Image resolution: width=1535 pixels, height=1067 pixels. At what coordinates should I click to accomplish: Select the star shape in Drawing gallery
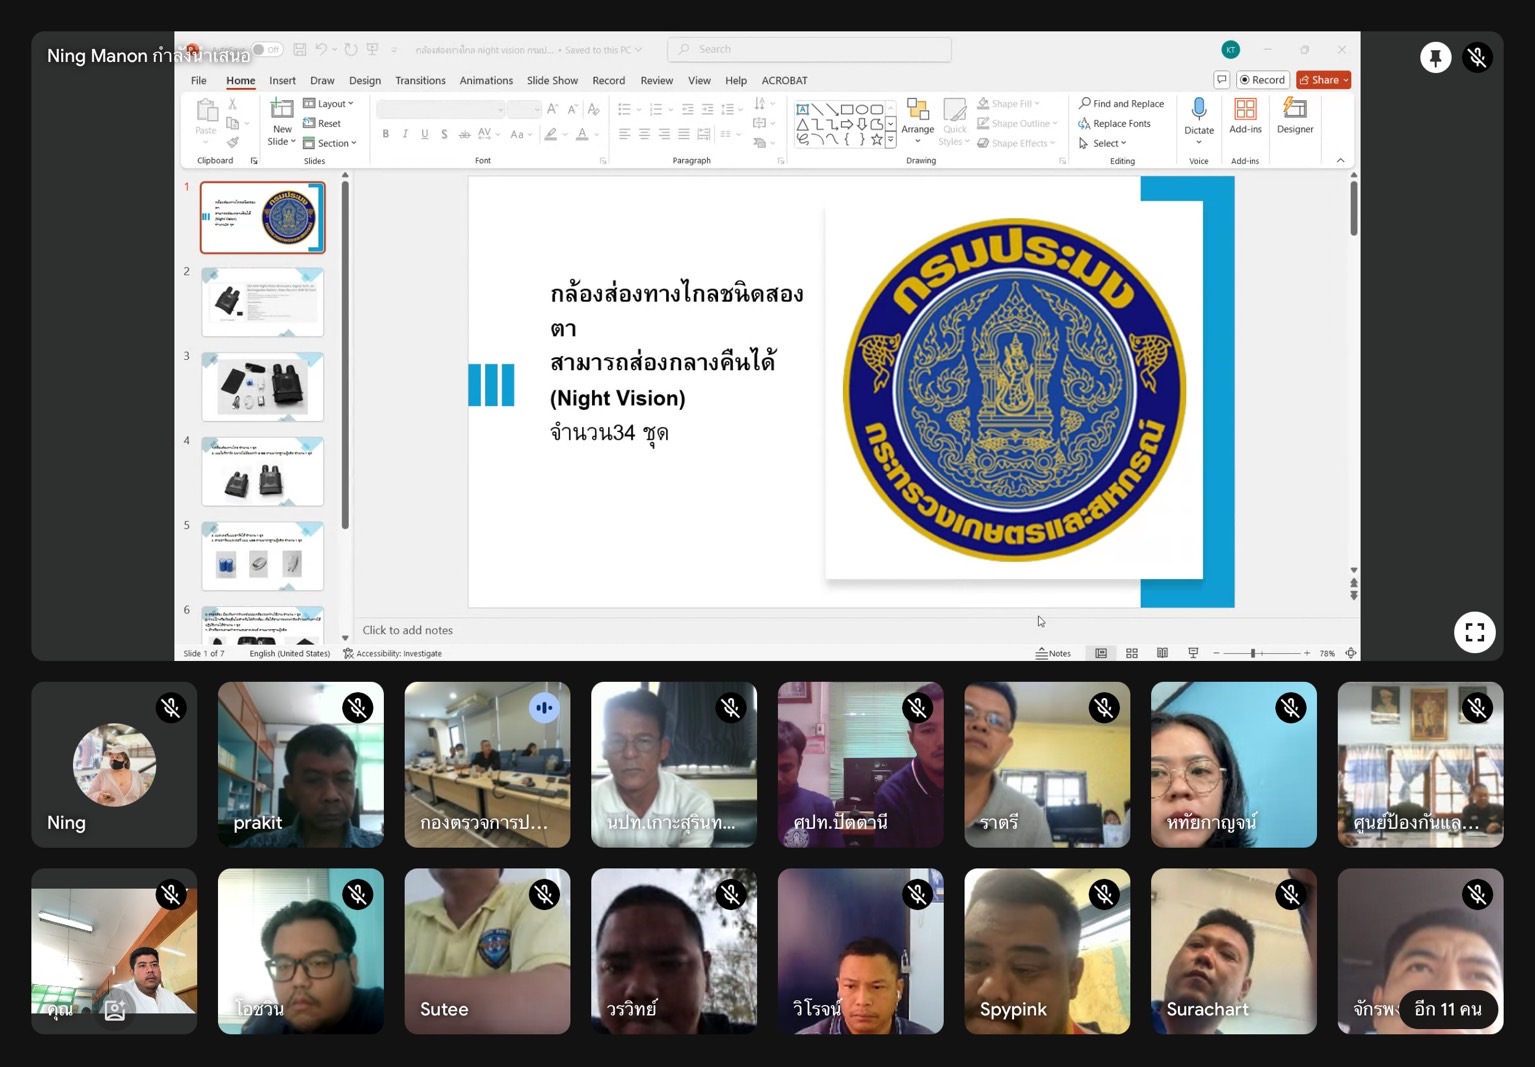point(876,140)
